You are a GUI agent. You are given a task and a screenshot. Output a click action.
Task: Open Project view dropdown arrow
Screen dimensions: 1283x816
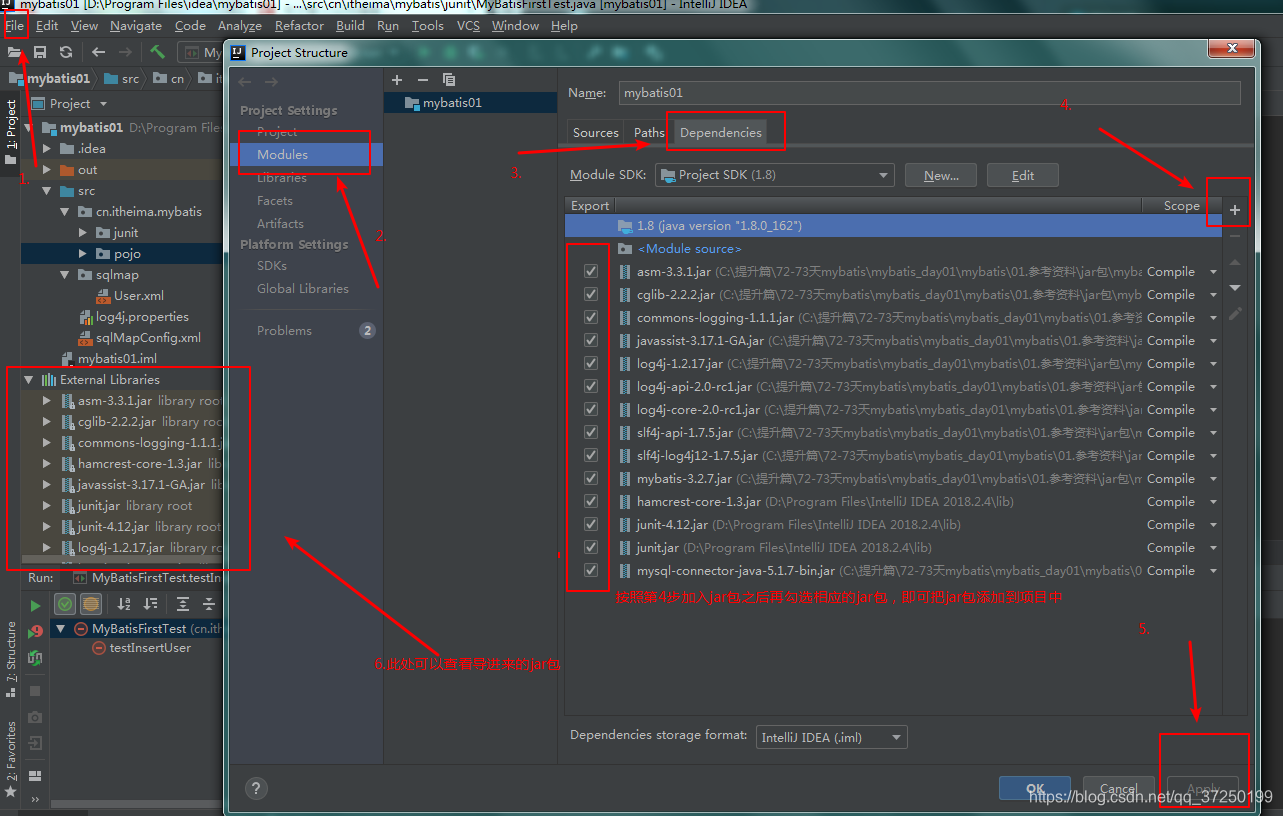(103, 104)
